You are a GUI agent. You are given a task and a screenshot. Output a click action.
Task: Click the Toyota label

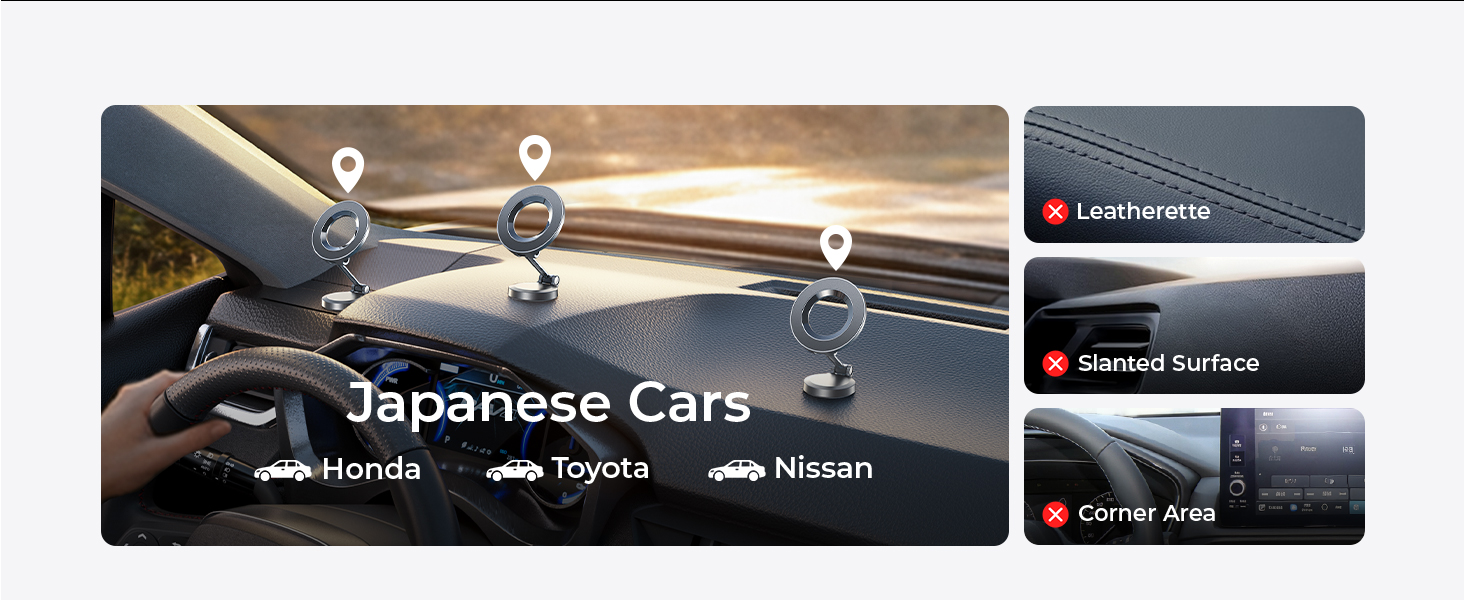click(x=601, y=469)
